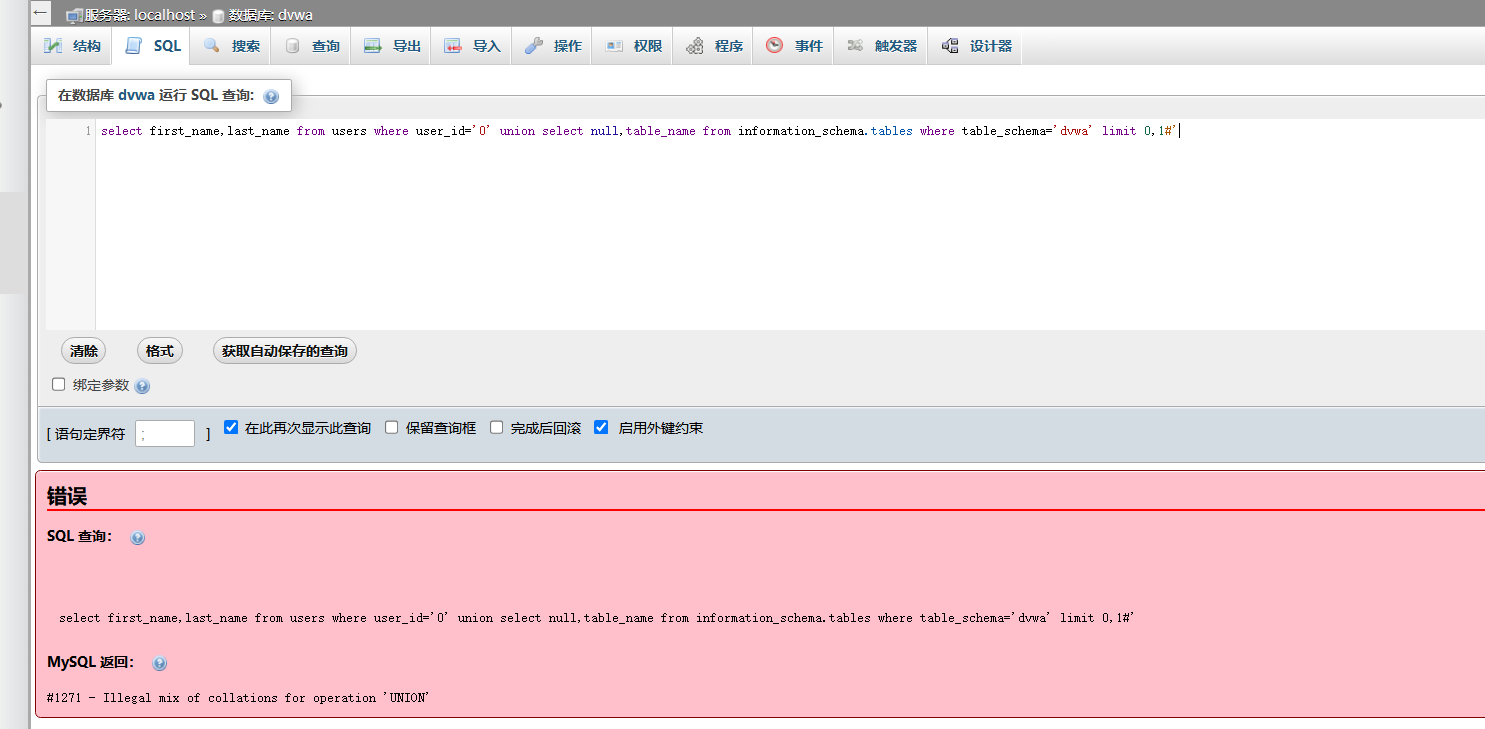Click the database icon in breadcrumb
The image size is (1485, 729).
[218, 16]
